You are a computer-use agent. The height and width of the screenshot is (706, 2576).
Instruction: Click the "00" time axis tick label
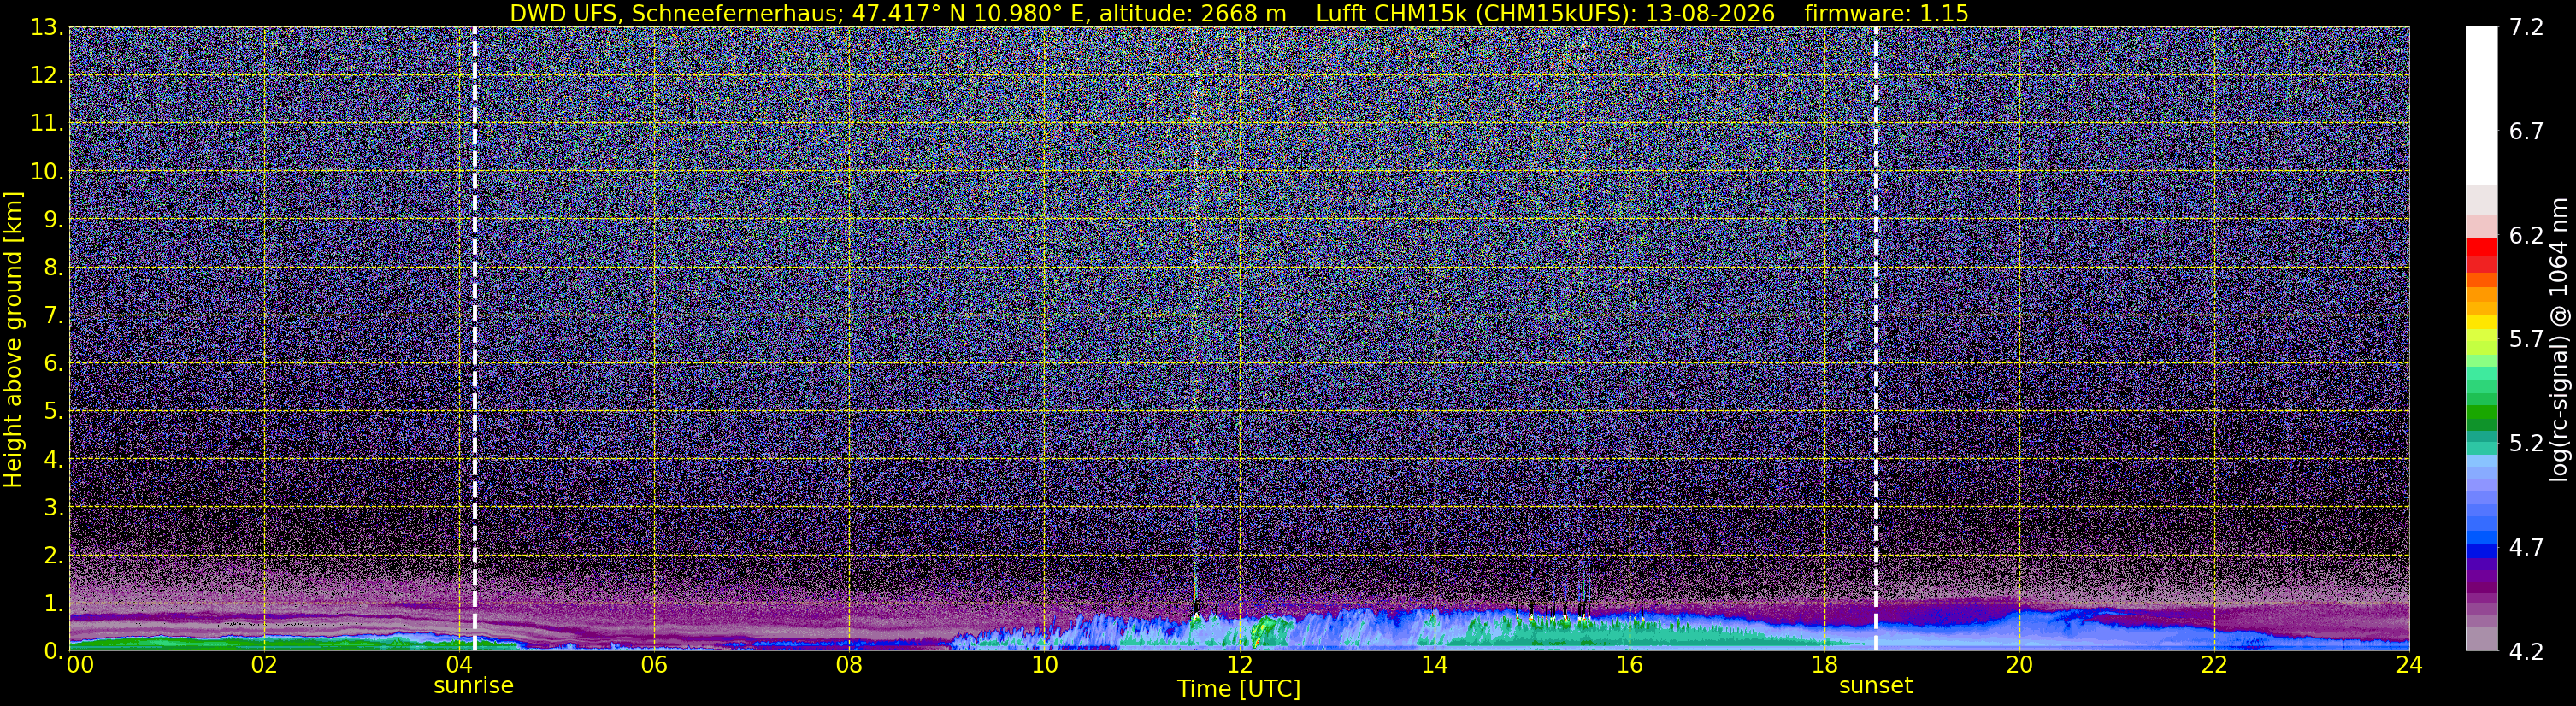click(x=79, y=665)
